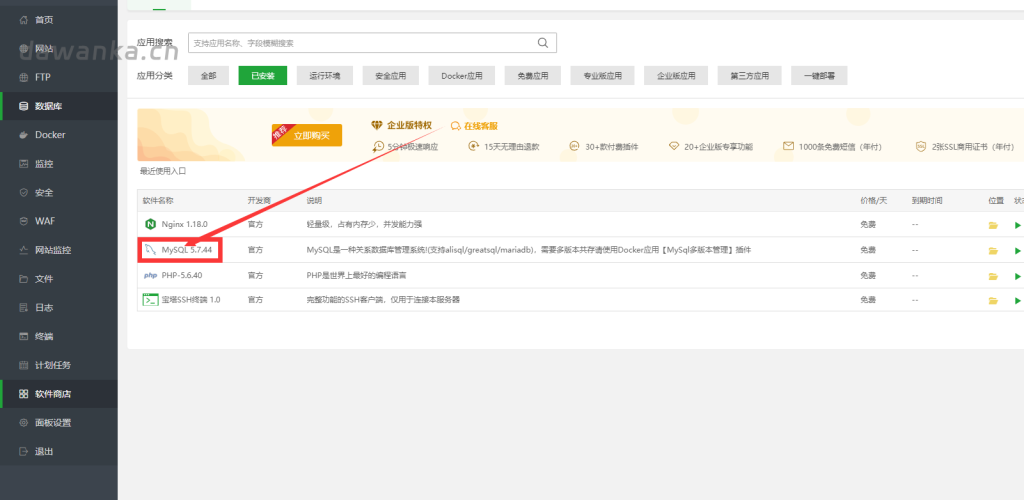
Task: Select the 已安装 category filter
Action: pyautogui.click(x=263, y=76)
